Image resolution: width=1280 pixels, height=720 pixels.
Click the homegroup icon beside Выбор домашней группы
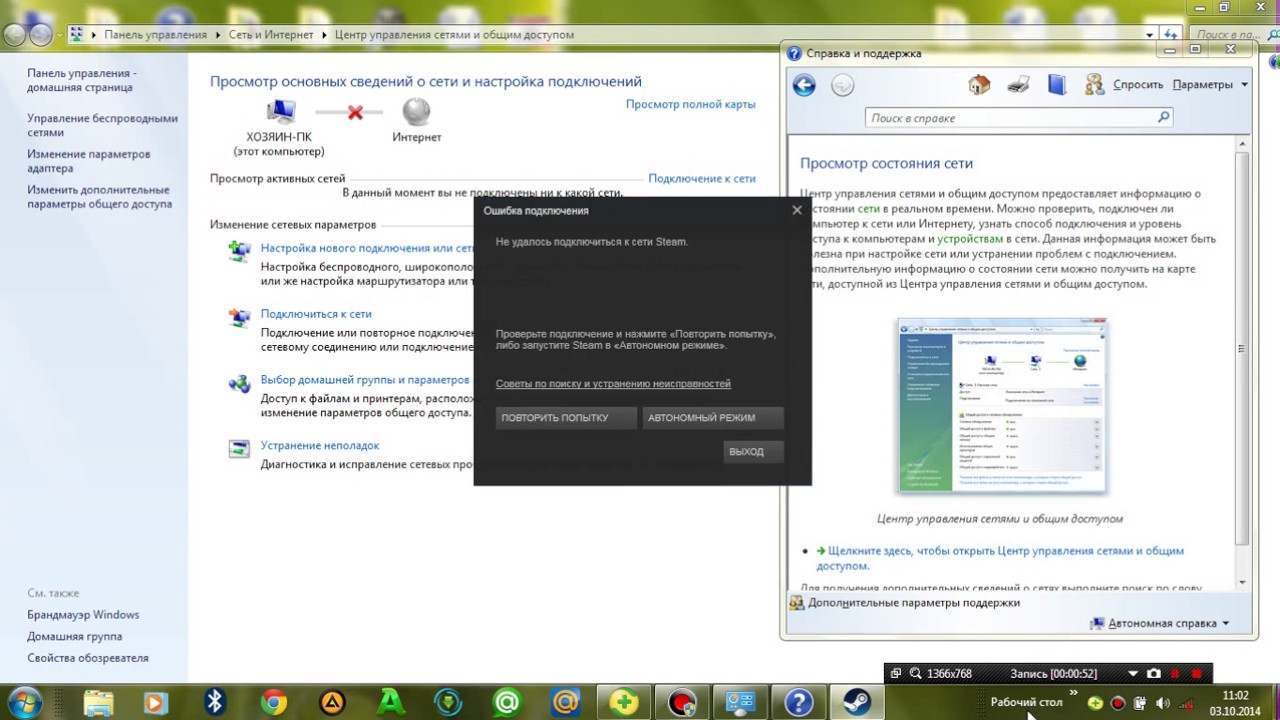239,383
